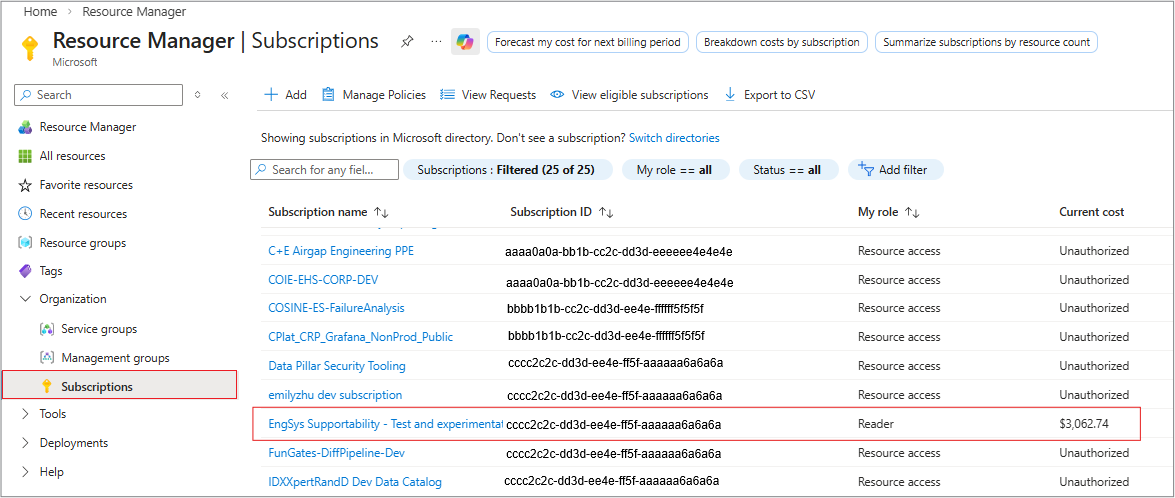Click View Requests in toolbar

[488, 95]
